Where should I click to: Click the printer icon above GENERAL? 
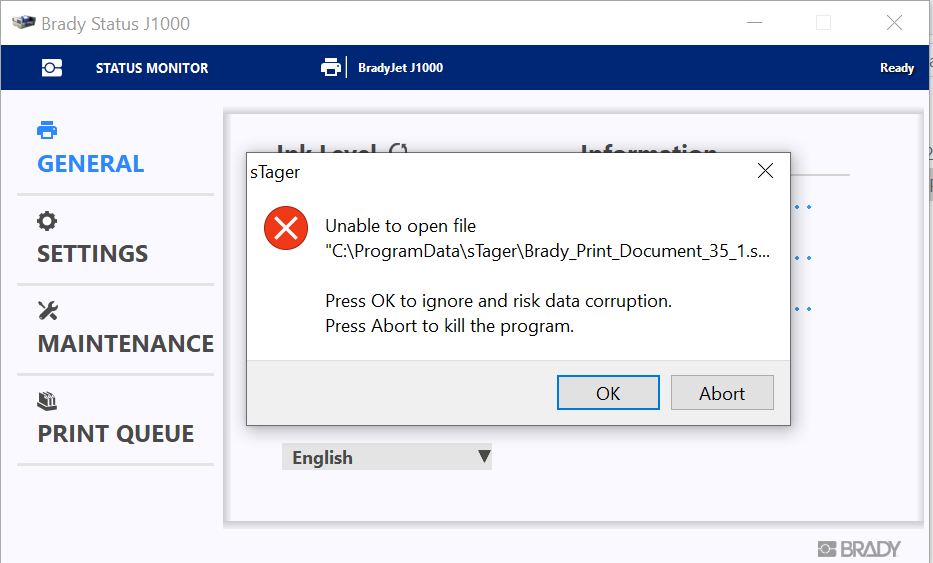tap(47, 130)
